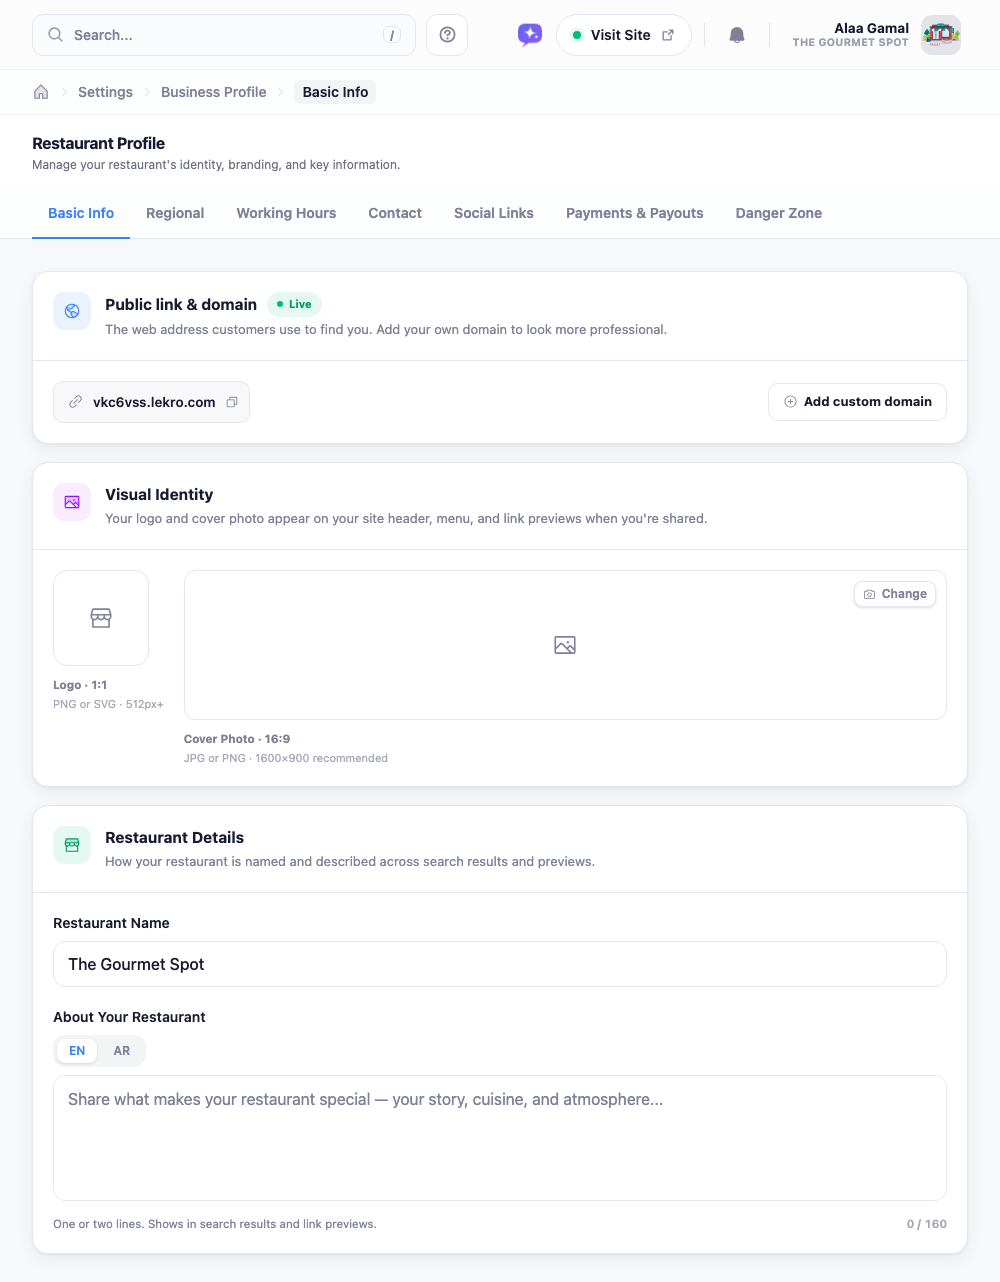Screen dimensions: 1000x1282
Task: Upload a logo via storefront placeholder
Action: (101, 618)
